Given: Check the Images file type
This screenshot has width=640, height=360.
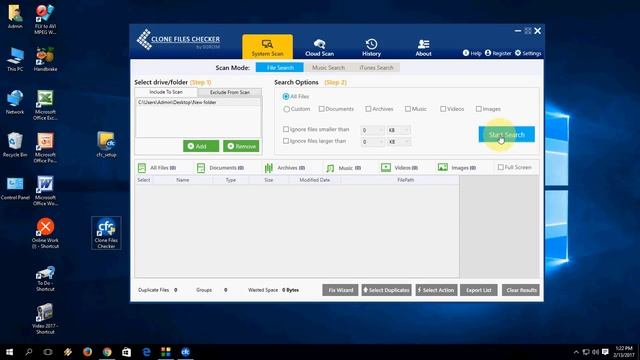Looking at the screenshot, I should click(479, 109).
